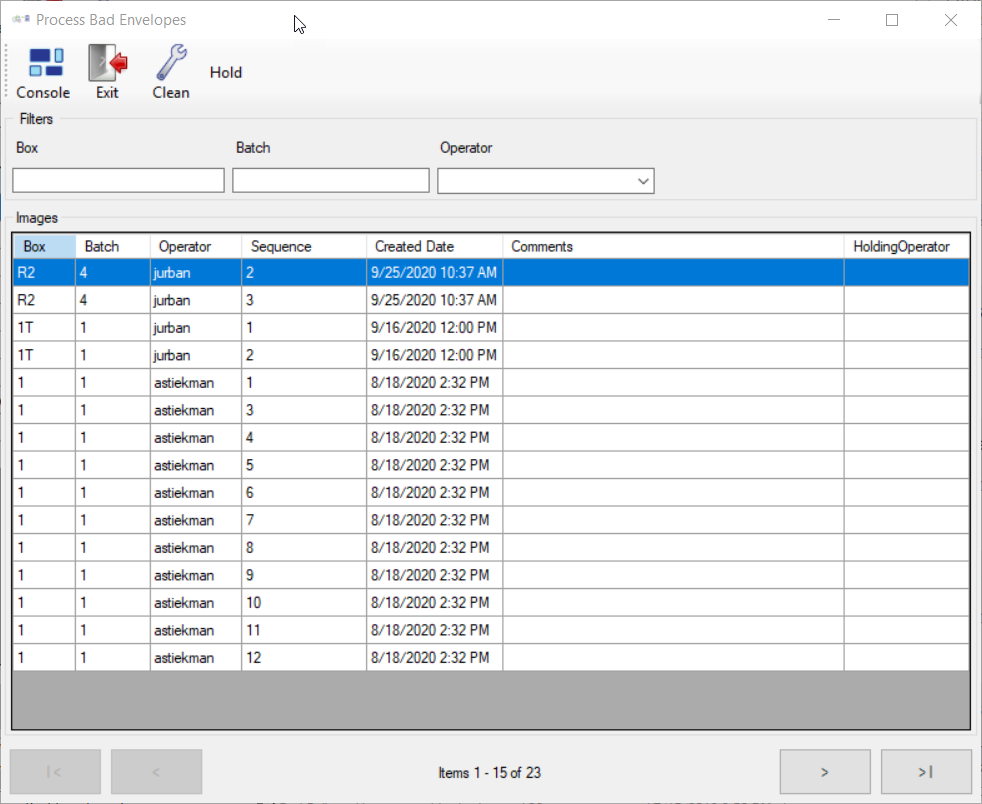Click the HoldingOperator column header
The width and height of the screenshot is (982, 804).
point(906,247)
